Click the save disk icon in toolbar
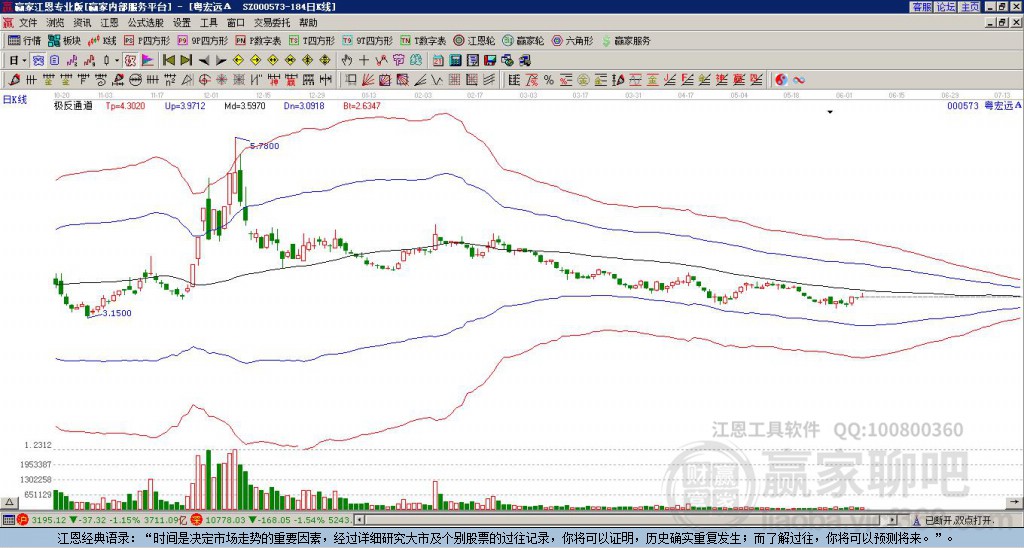 tap(490, 61)
